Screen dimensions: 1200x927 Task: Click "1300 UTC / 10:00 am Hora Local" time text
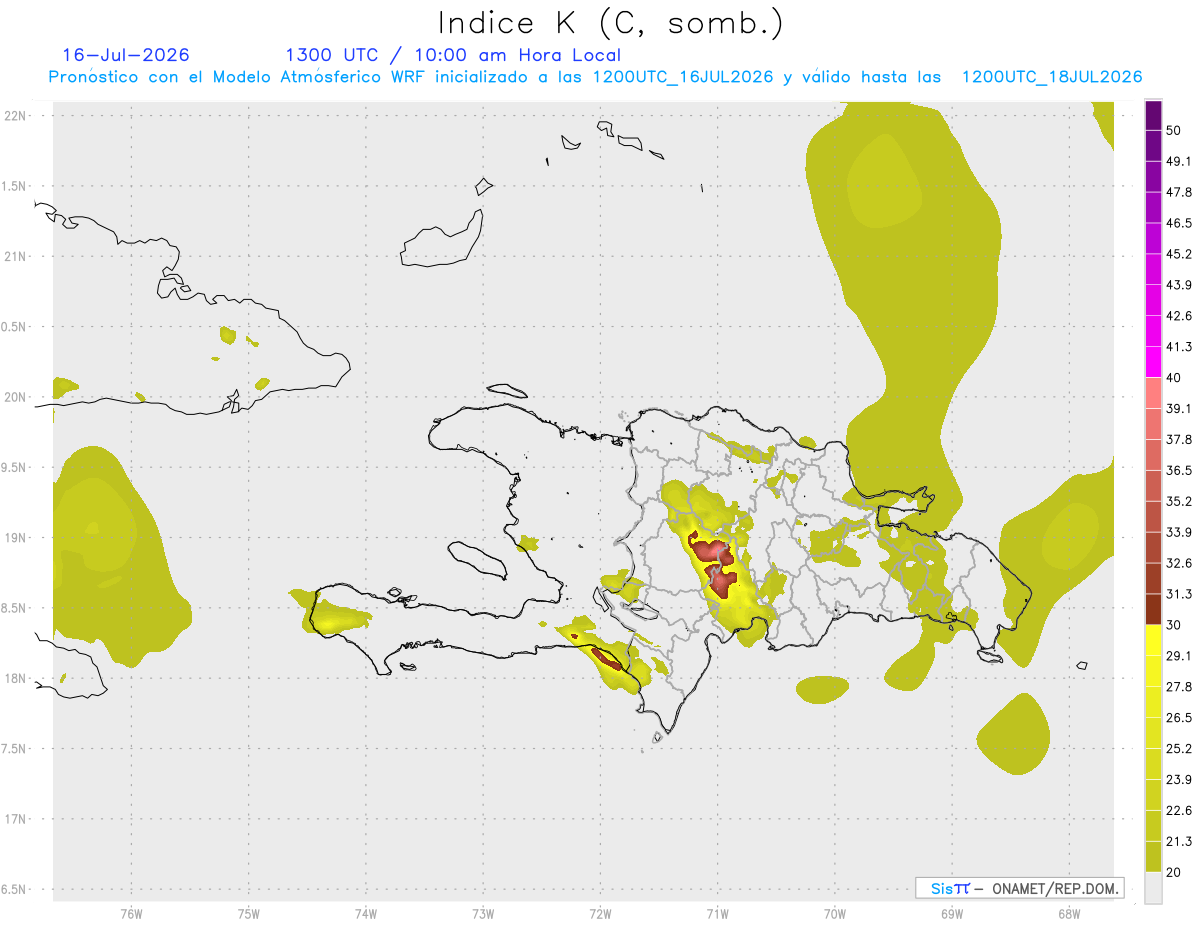coord(453,55)
